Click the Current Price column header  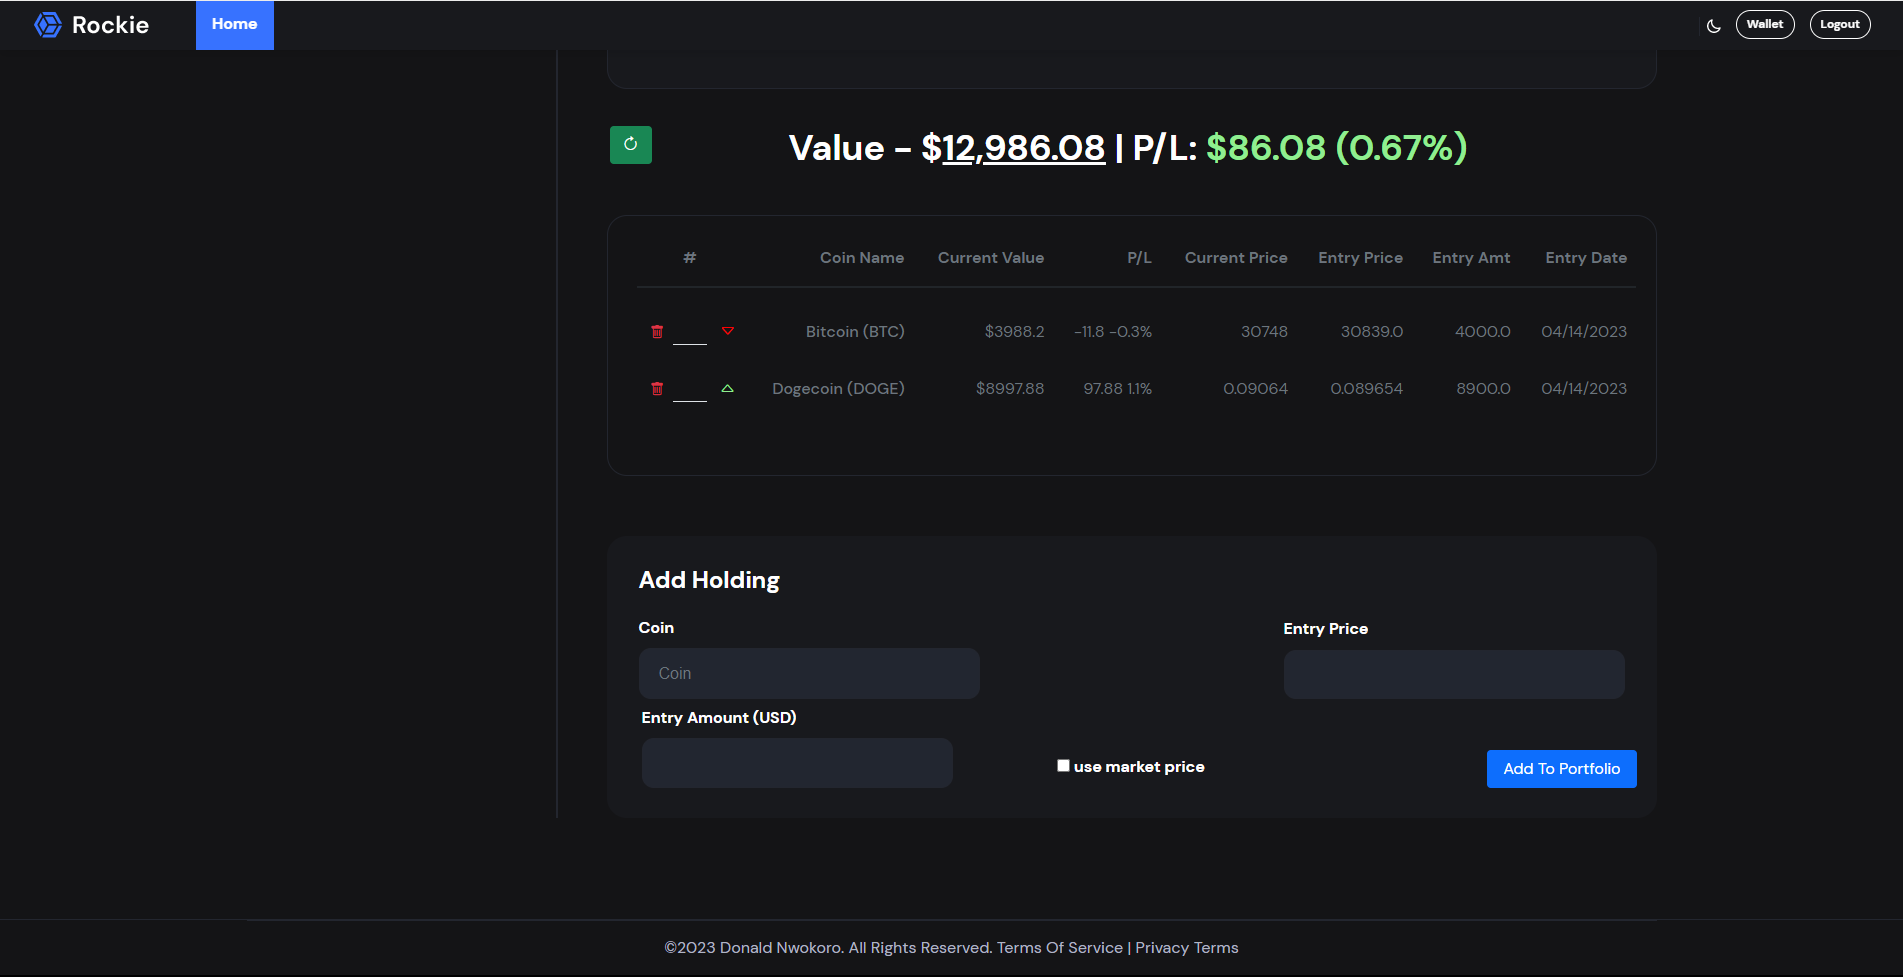pyautogui.click(x=1236, y=258)
